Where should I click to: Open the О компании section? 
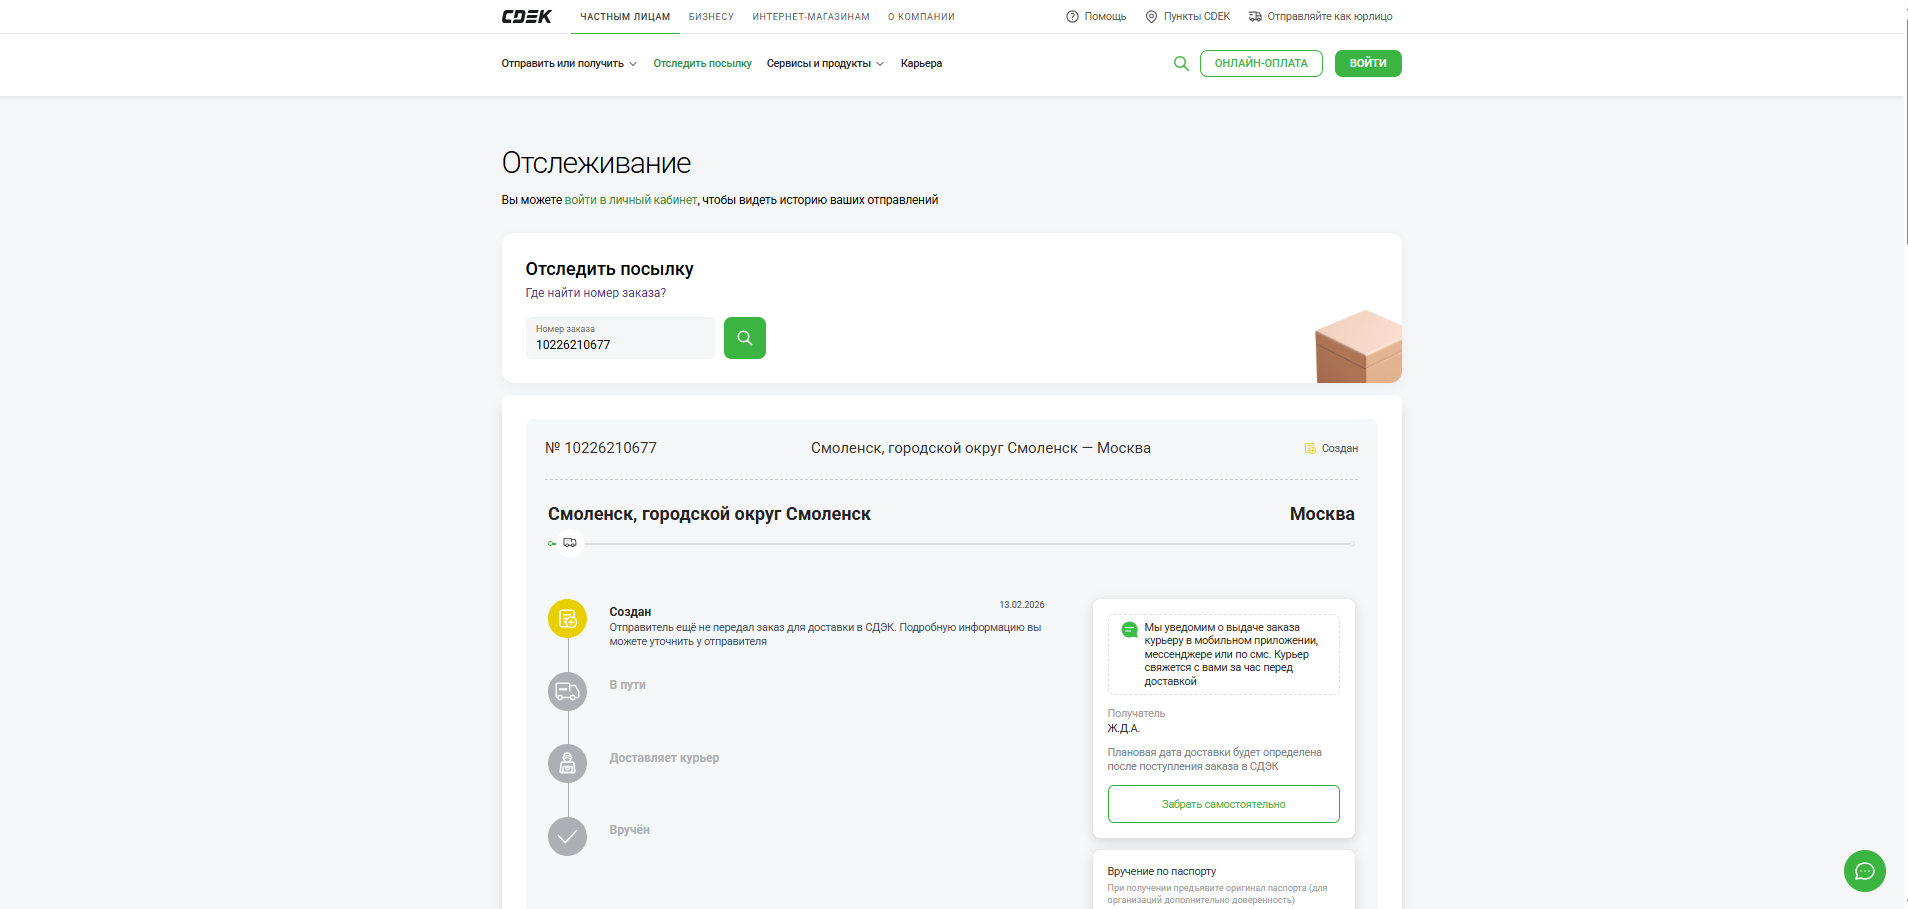(x=921, y=17)
